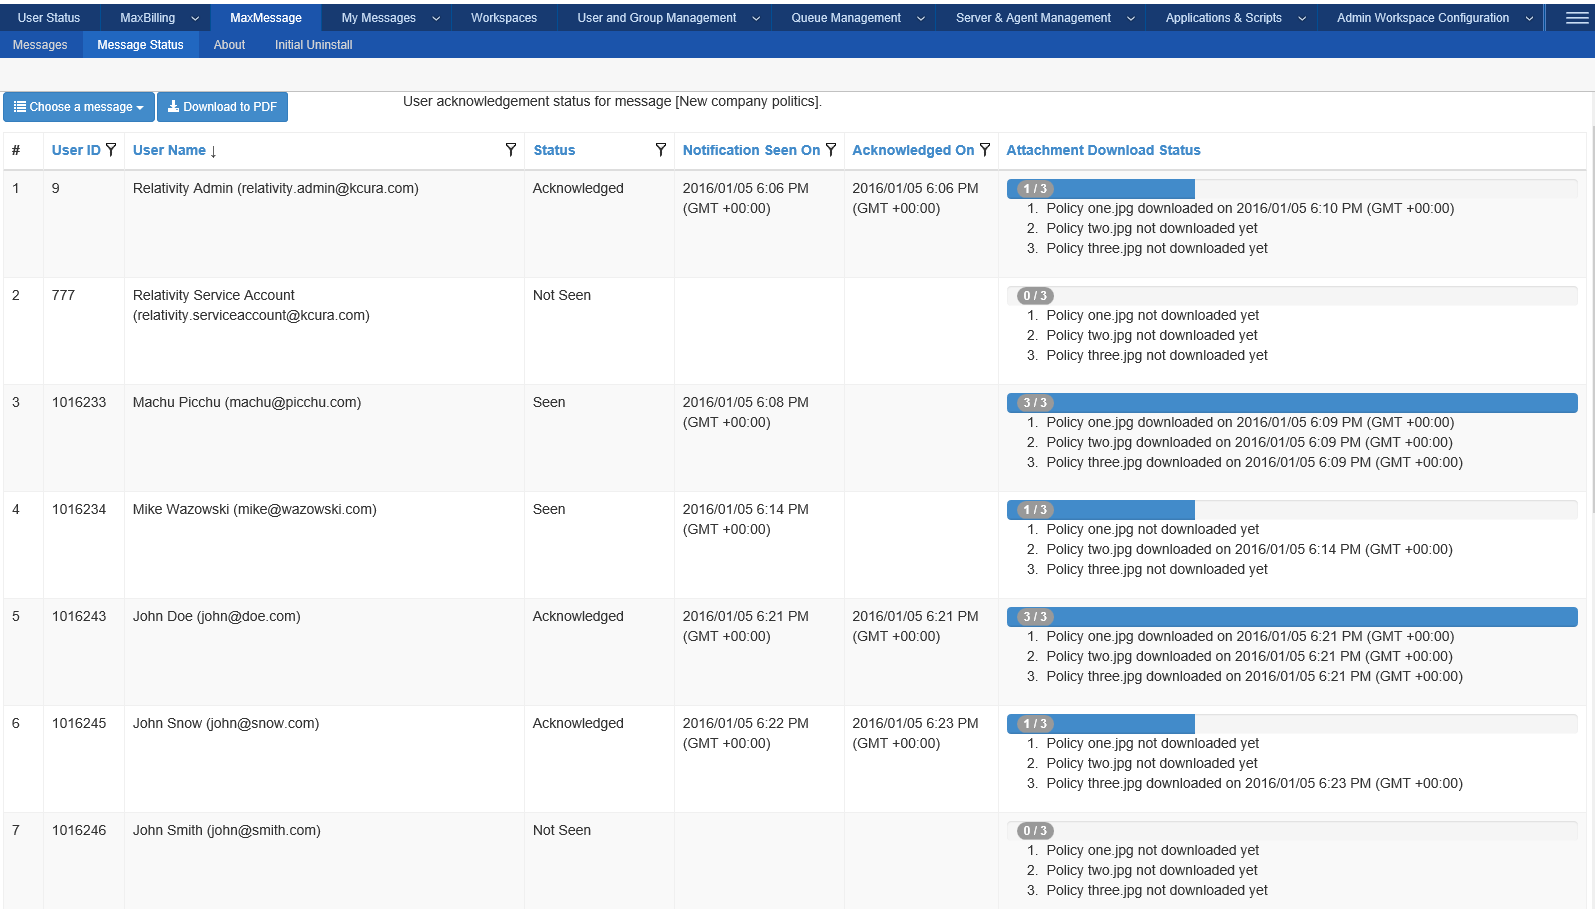Open User Name column filter
Image resolution: width=1595 pixels, height=909 pixels.
coord(511,149)
